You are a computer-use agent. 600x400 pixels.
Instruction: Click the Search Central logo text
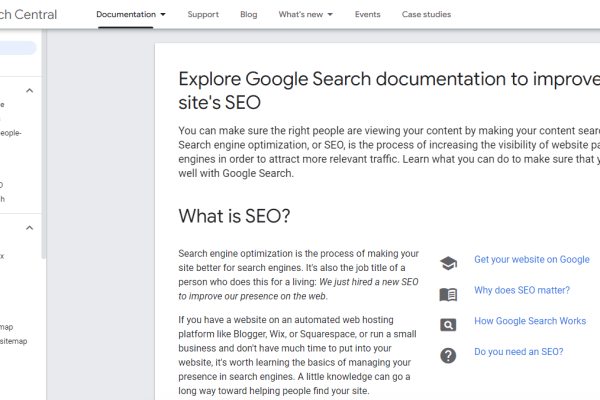(x=28, y=15)
